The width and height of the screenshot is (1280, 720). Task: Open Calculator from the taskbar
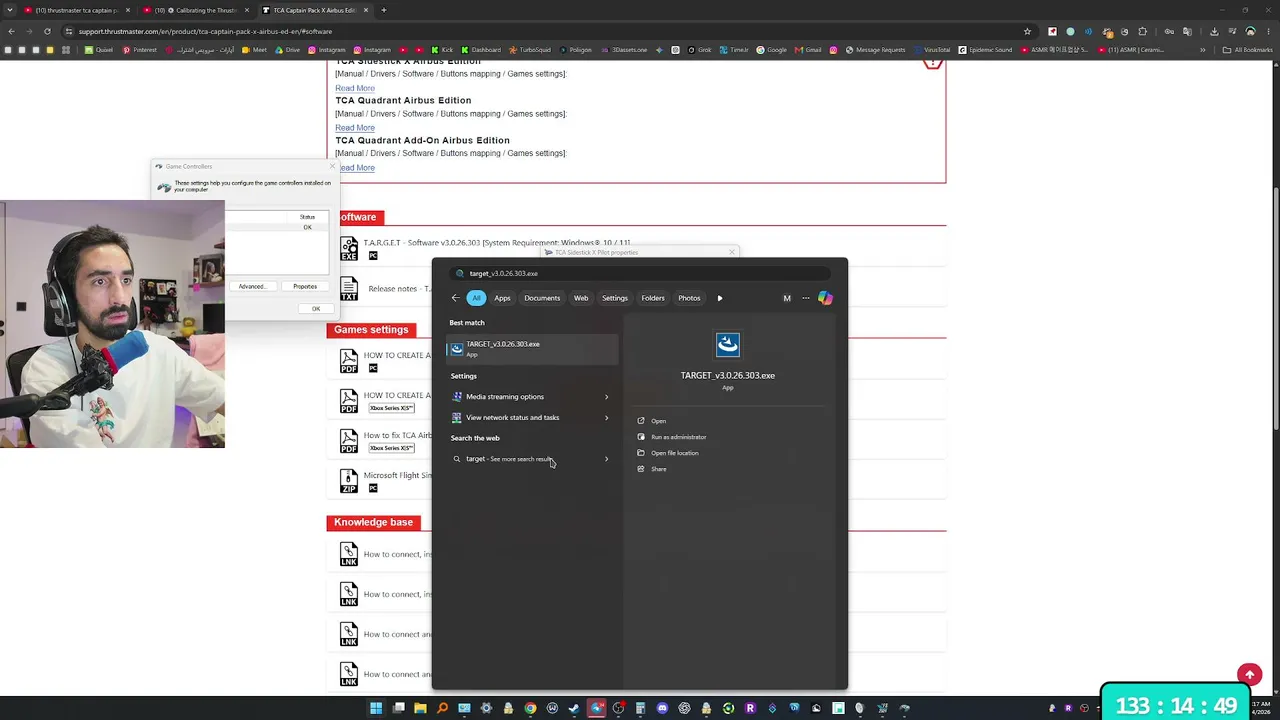tap(640, 708)
